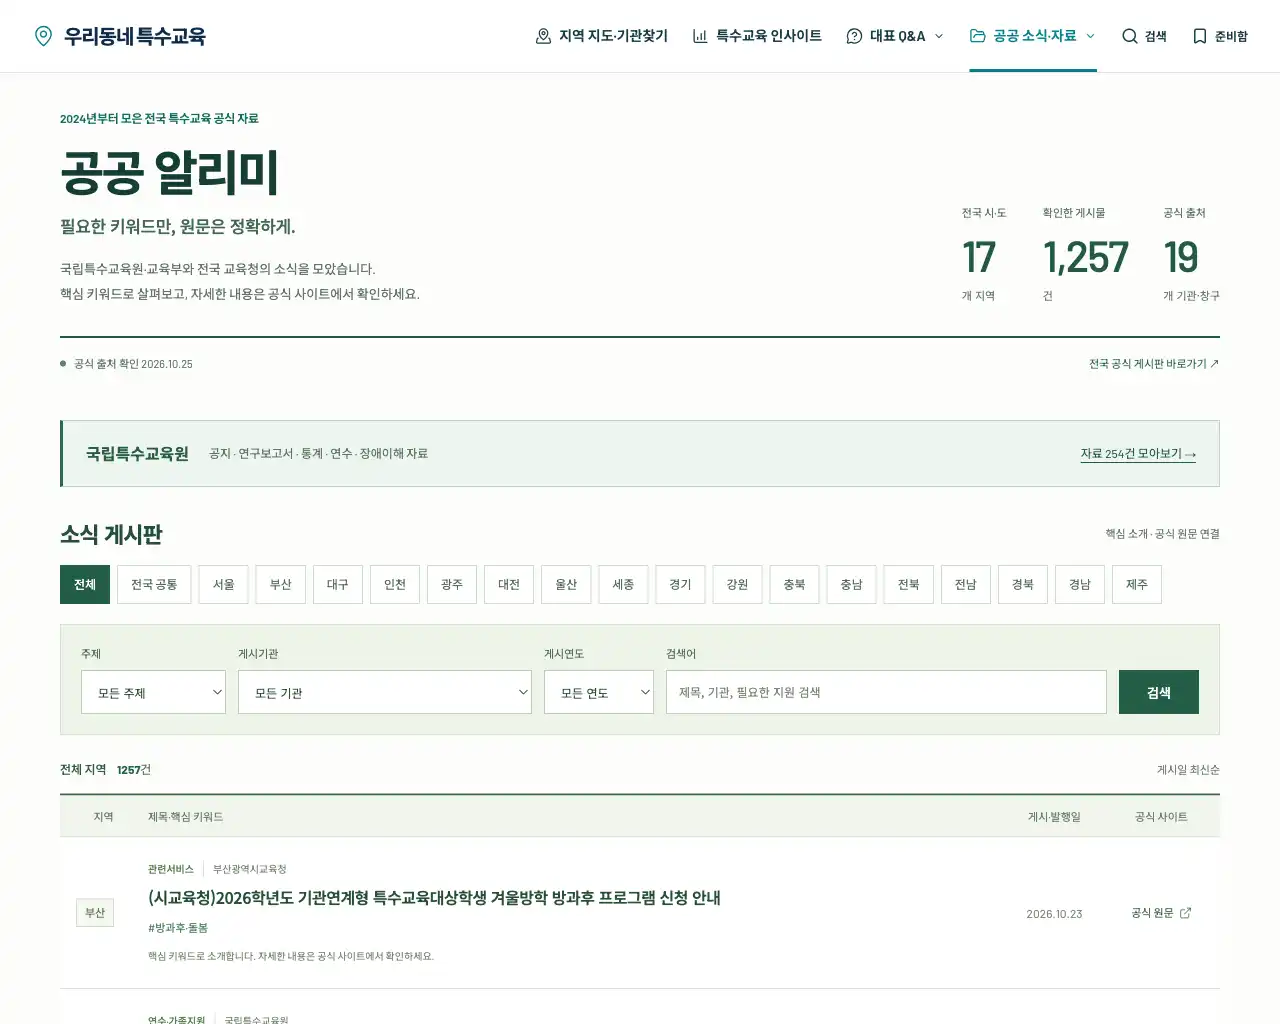Open 전국 공식 게시판 바로가기 link

(x=1154, y=364)
